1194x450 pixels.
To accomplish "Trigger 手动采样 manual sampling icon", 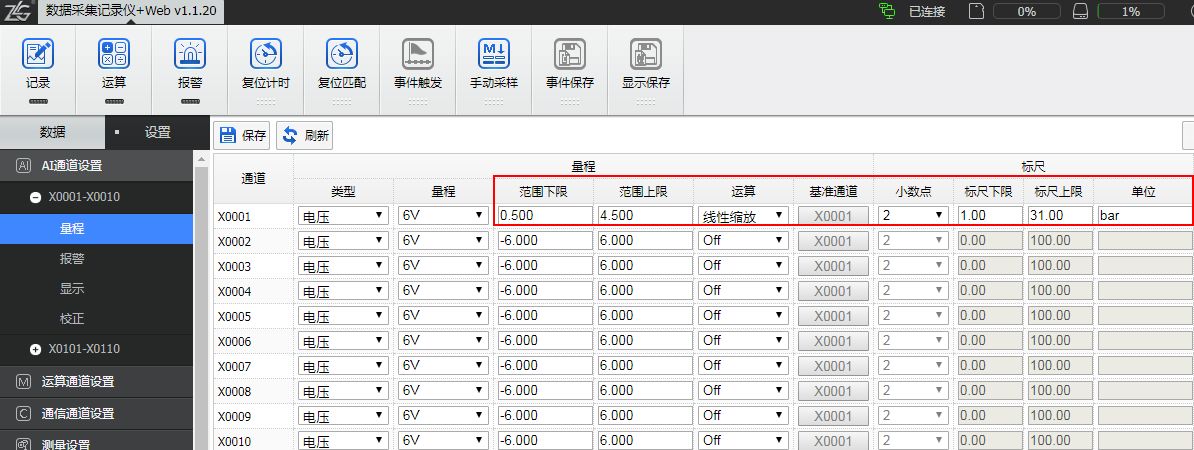I will coord(494,54).
